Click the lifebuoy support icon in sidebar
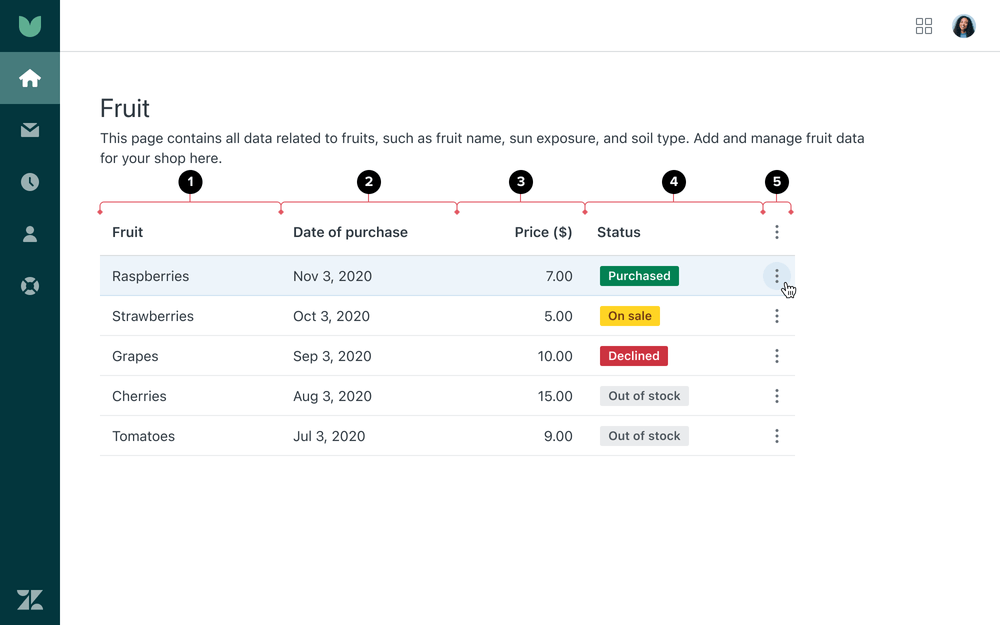The width and height of the screenshot is (1000, 625). [30, 286]
